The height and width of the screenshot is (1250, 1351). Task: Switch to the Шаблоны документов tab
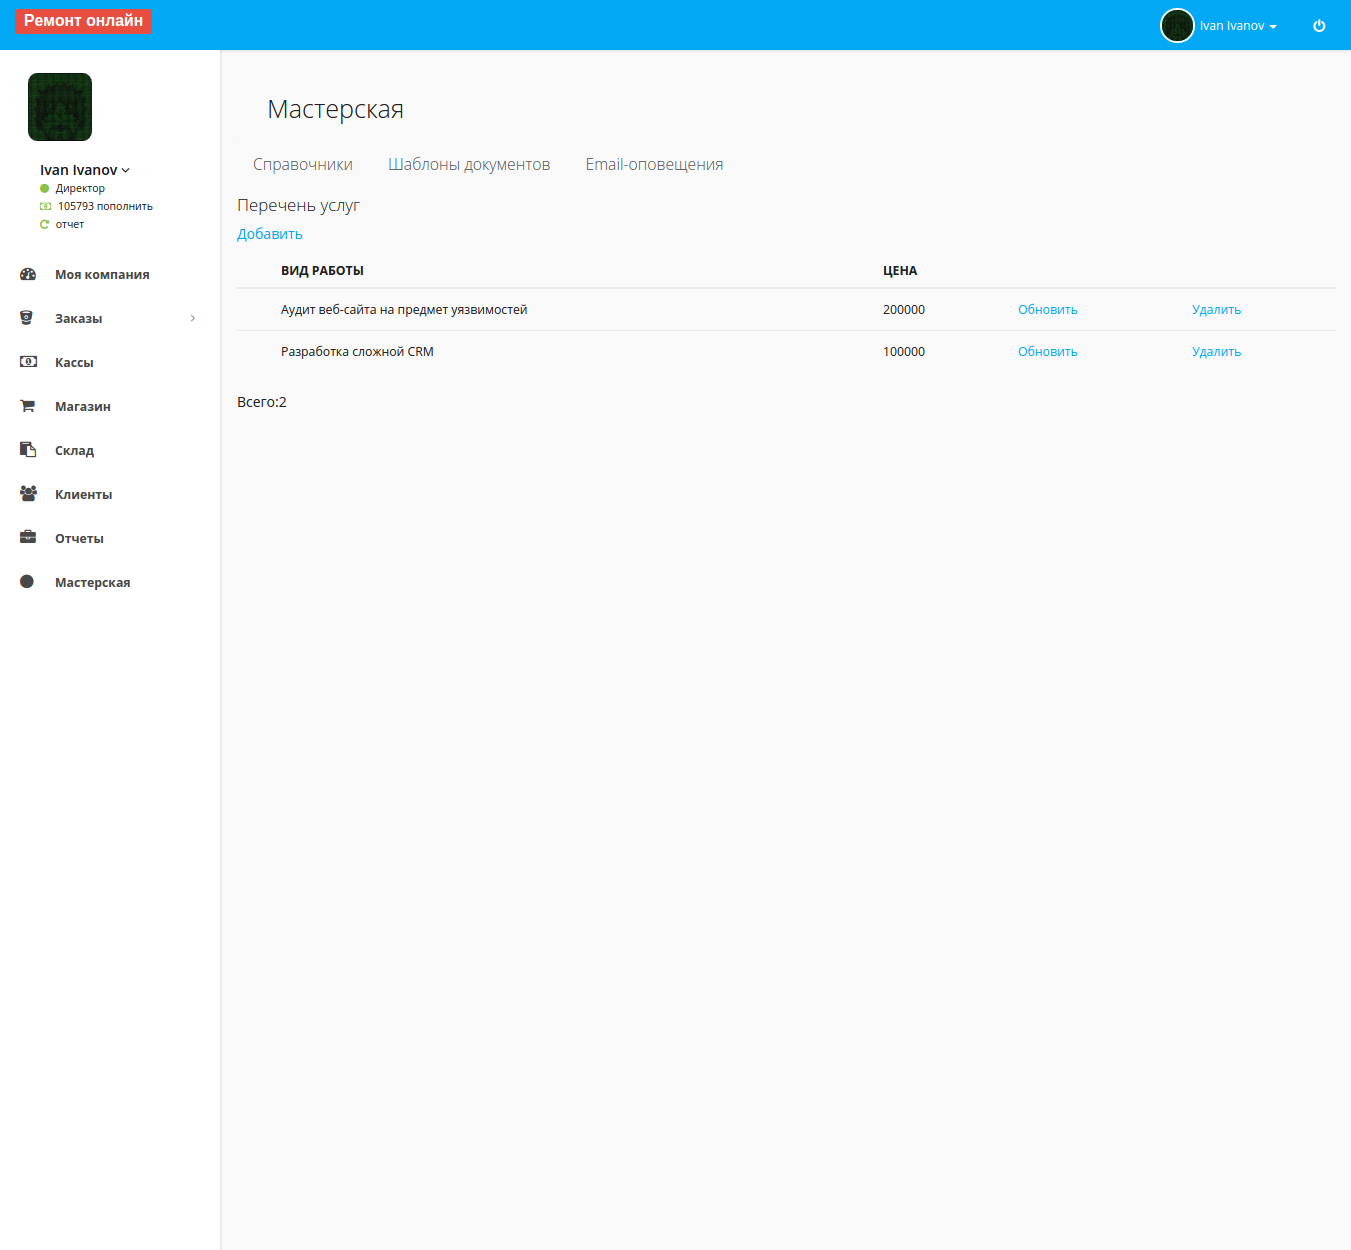pos(469,164)
